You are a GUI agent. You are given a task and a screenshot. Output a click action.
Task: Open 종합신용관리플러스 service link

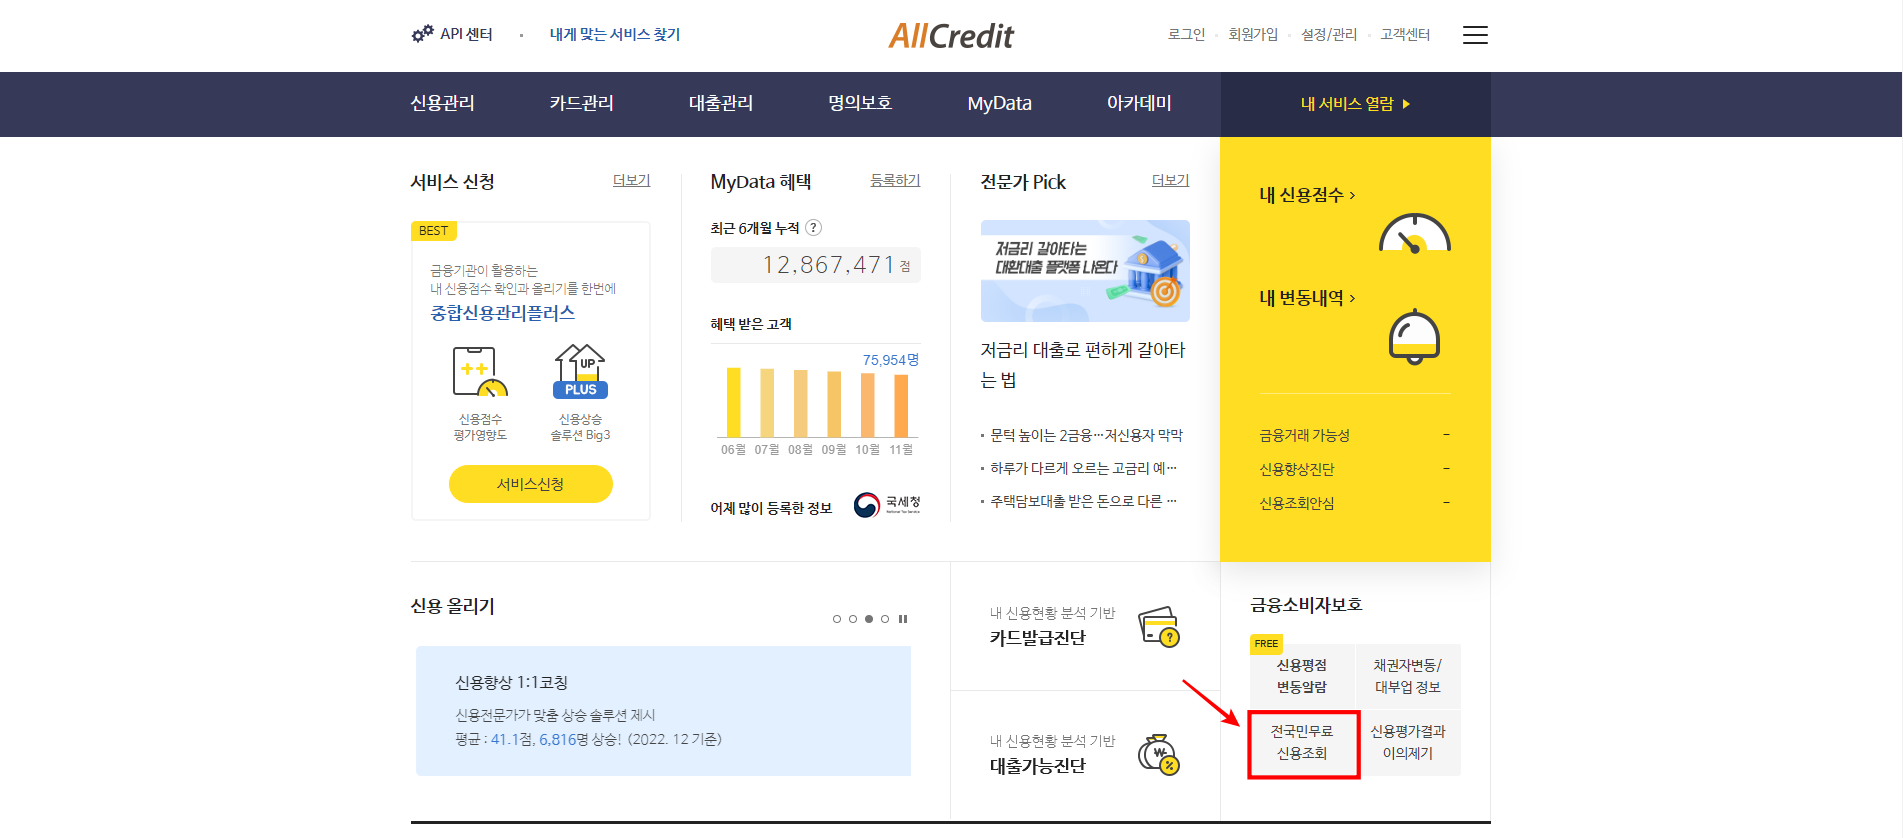point(503,313)
